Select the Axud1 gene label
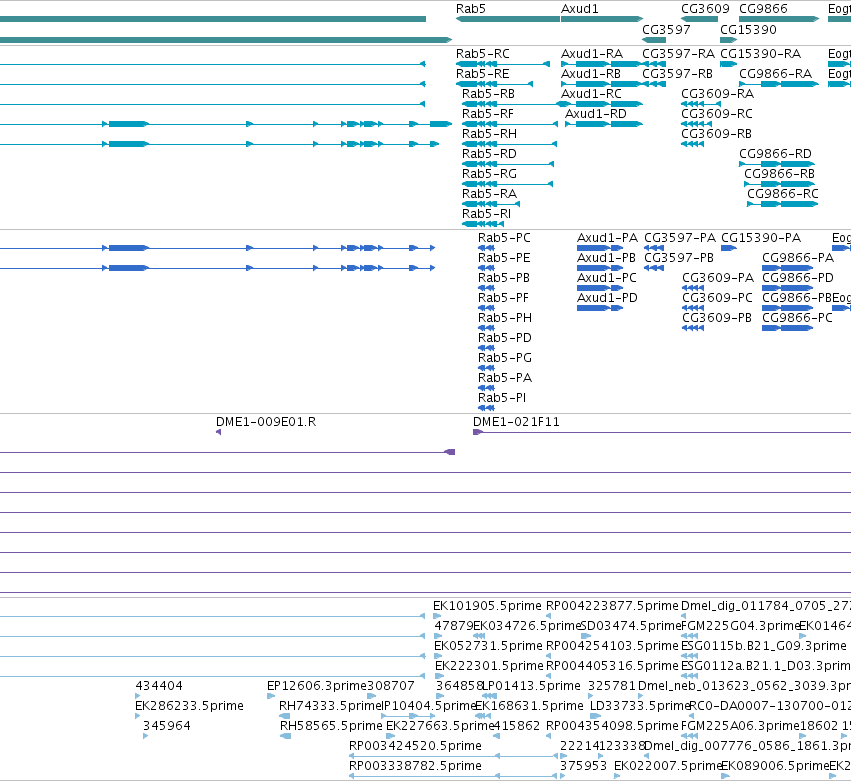This screenshot has width=851, height=781. [x=579, y=9]
